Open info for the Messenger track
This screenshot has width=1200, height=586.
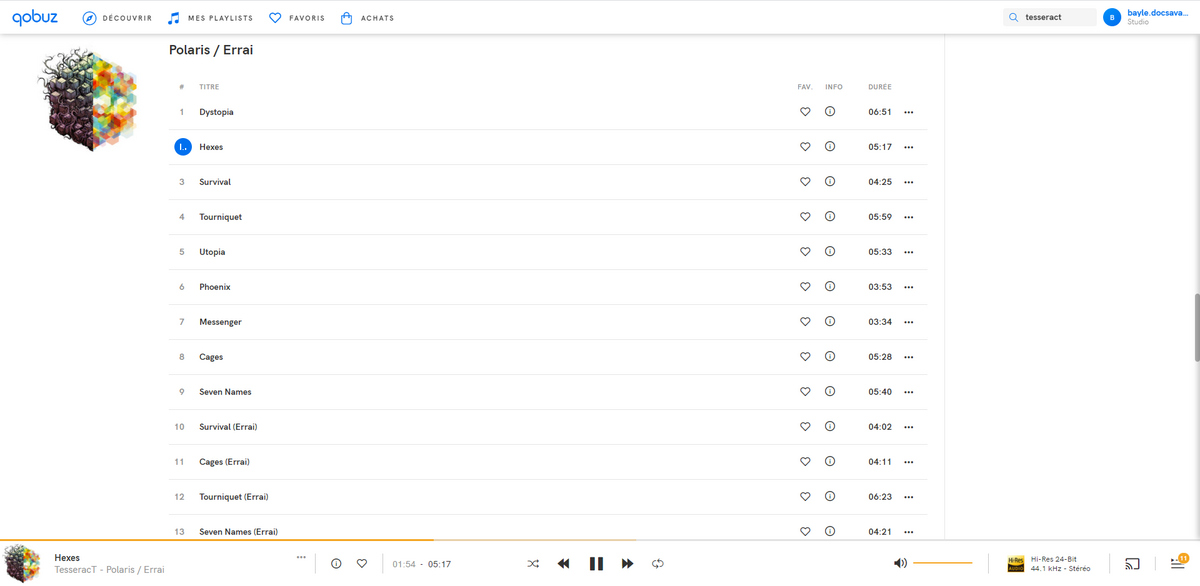pyautogui.click(x=830, y=322)
